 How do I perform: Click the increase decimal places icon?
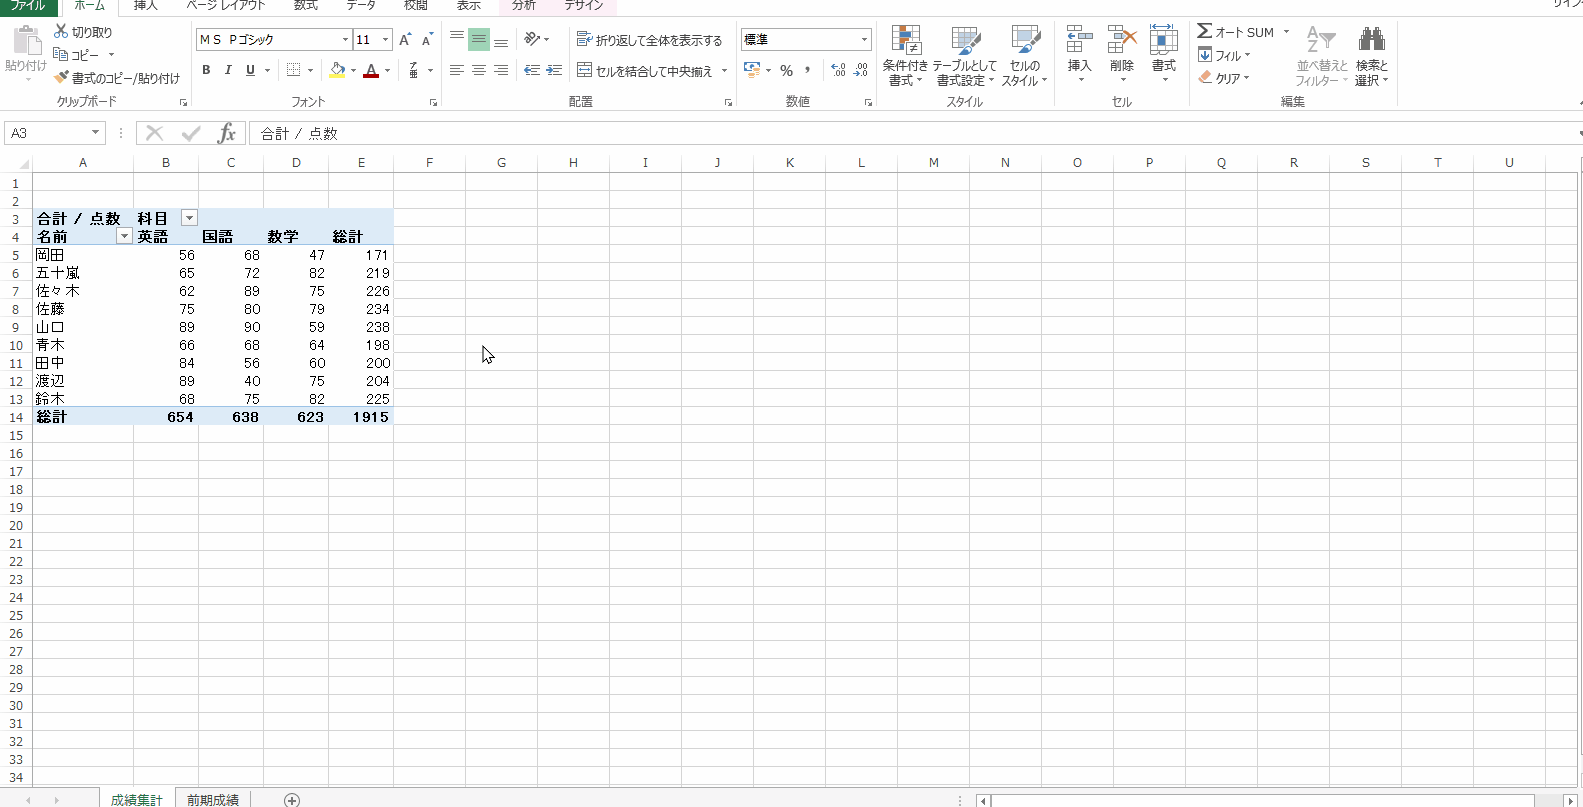(838, 70)
